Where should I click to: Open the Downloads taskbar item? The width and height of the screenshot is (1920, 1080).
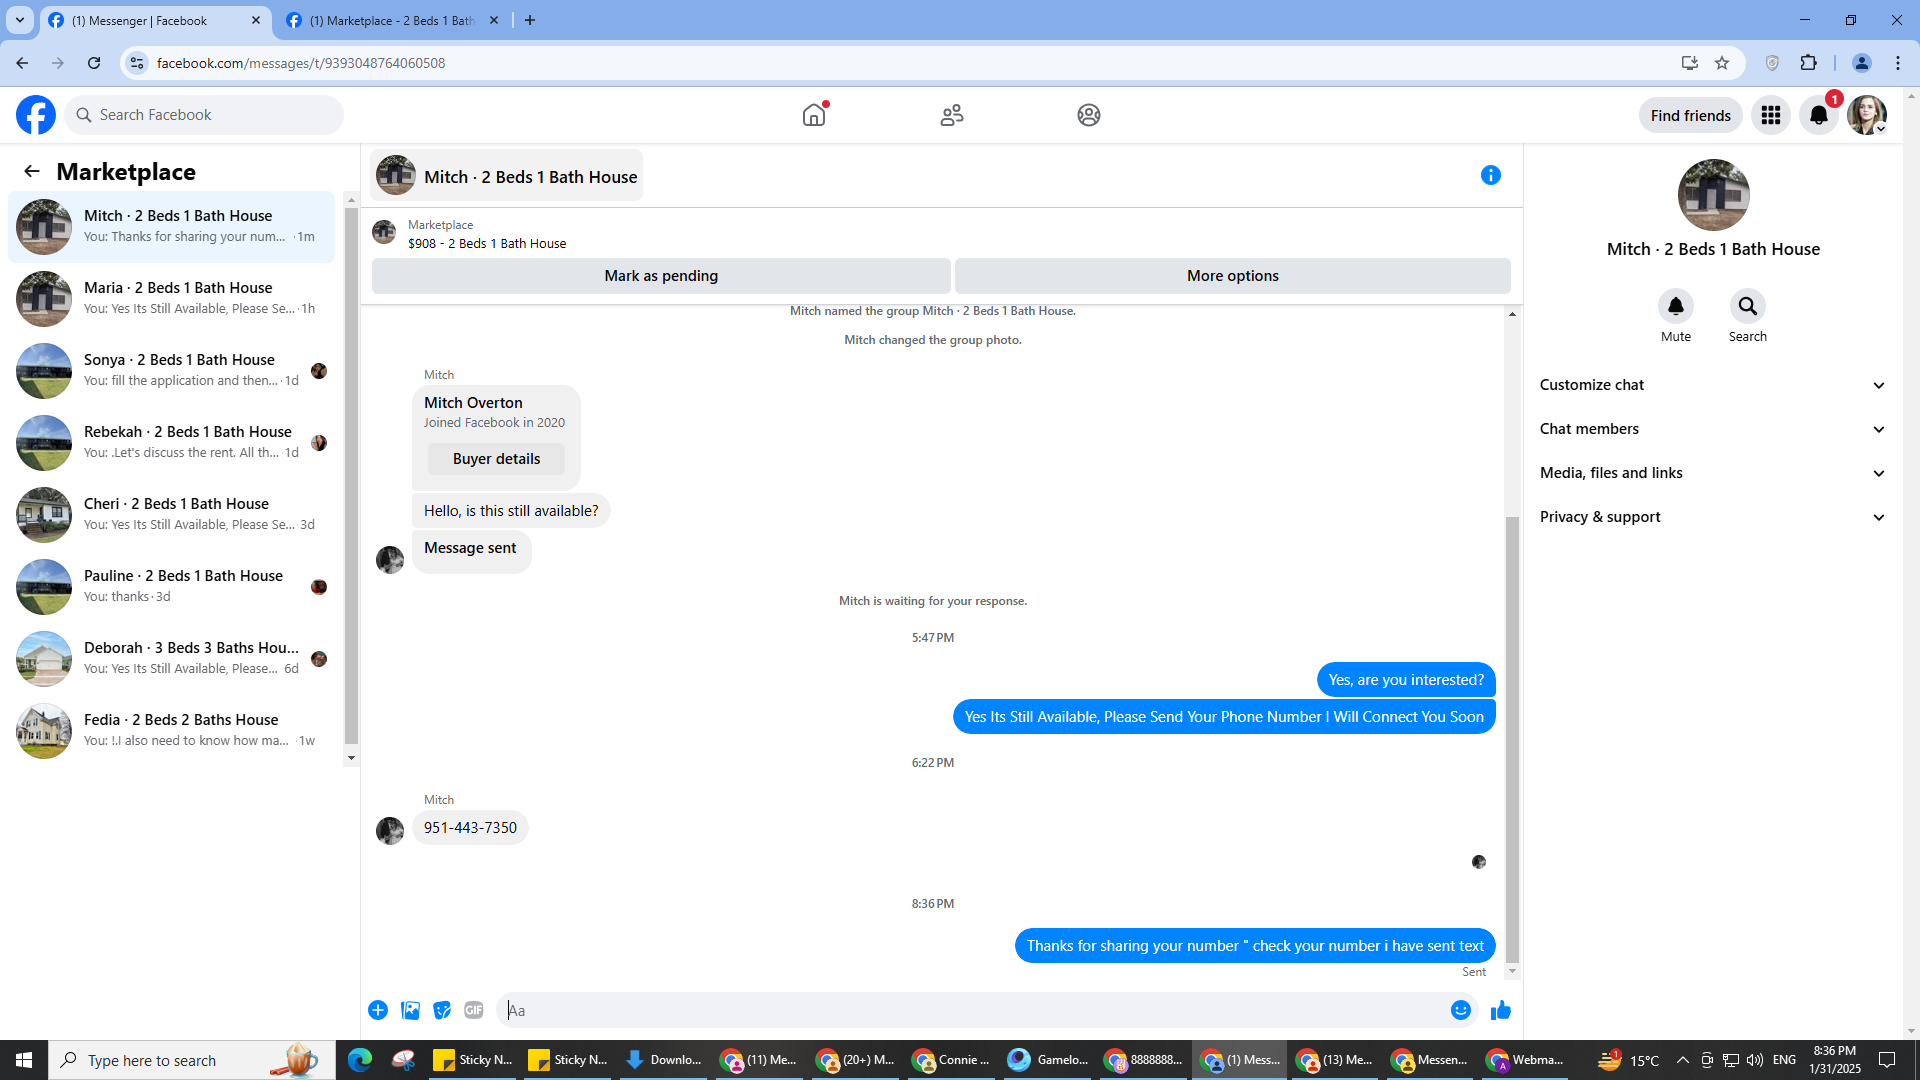(x=663, y=1060)
